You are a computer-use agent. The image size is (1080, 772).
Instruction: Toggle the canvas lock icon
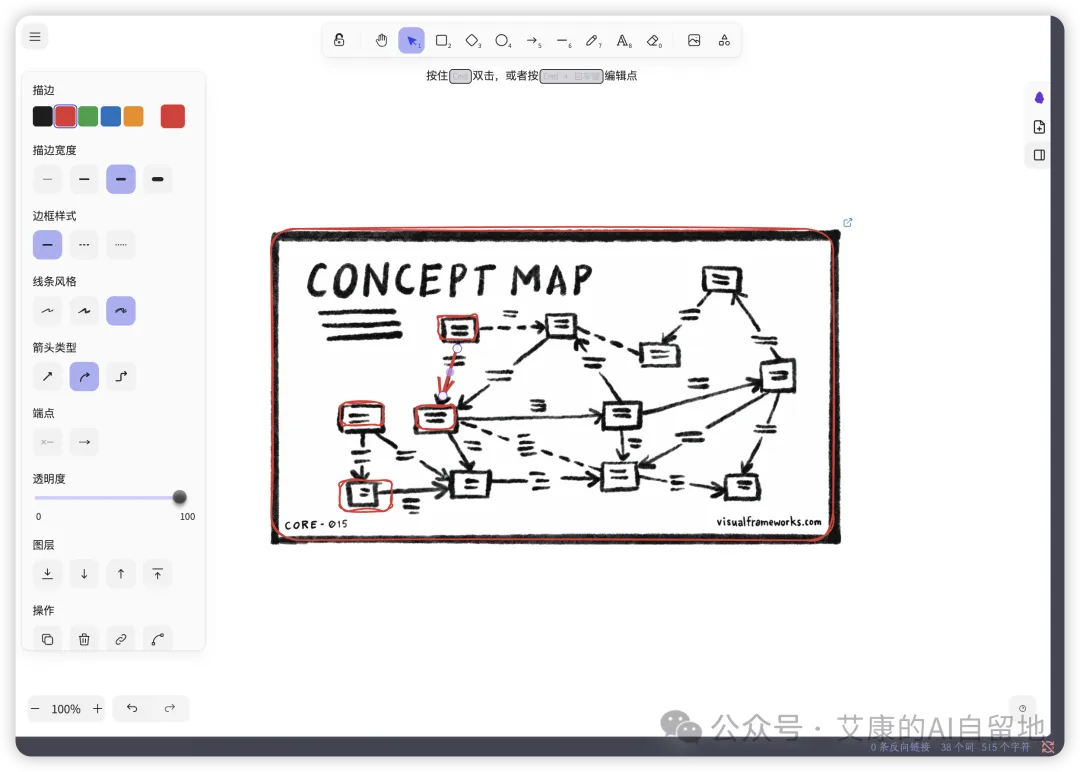pos(339,40)
